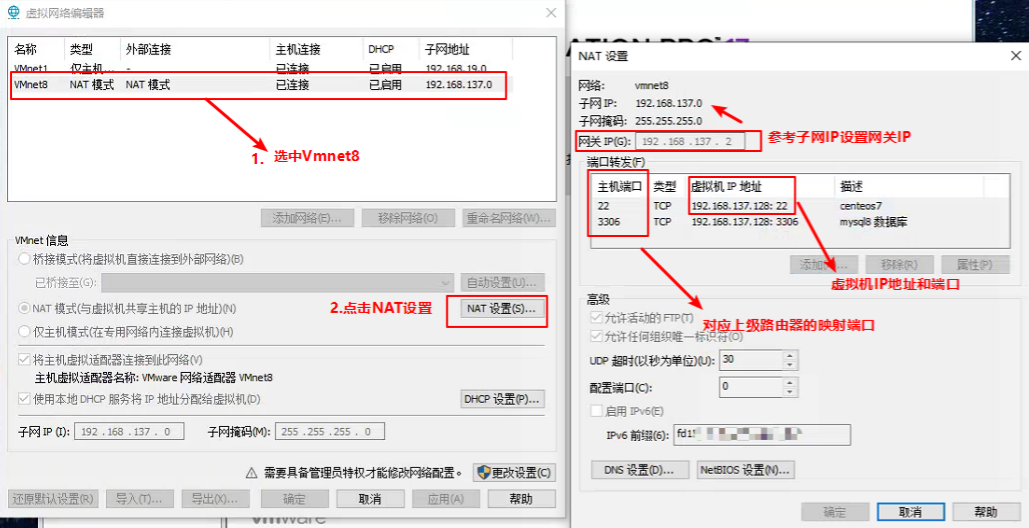Click the UDP 超时 value field
1029x528 pixels.
pyautogui.click(x=751, y=360)
